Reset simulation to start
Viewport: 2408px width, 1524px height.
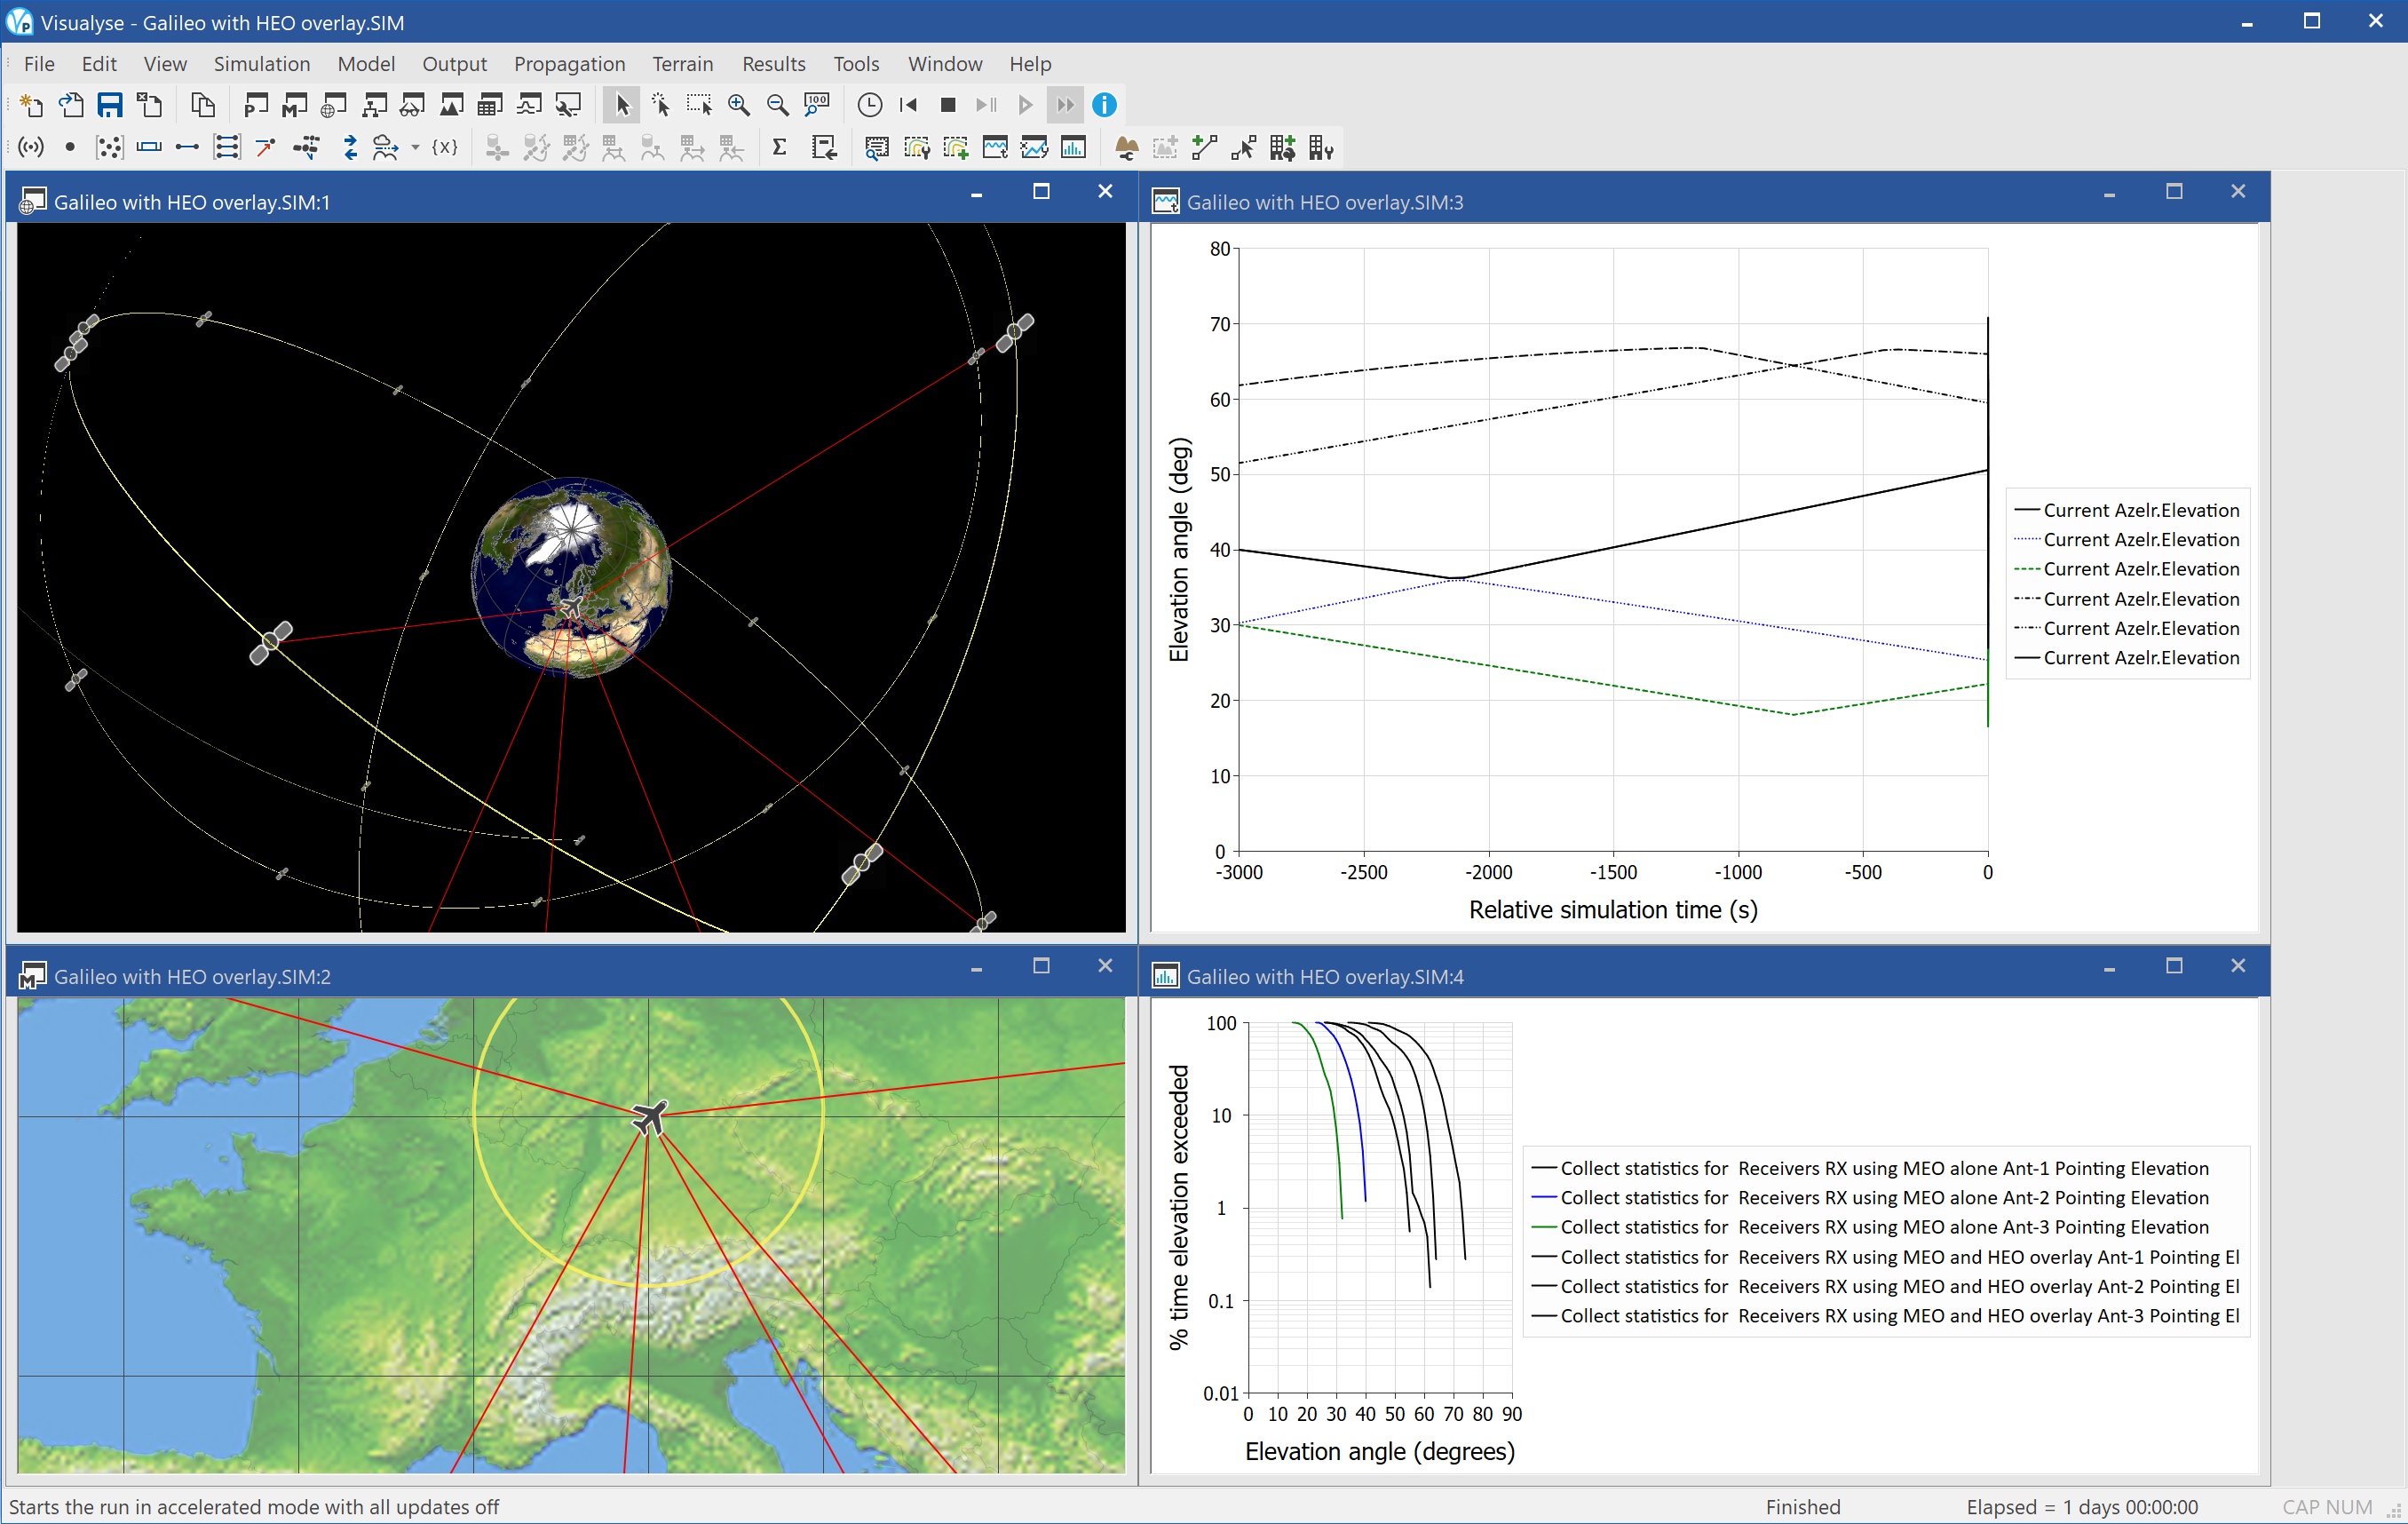[909, 105]
